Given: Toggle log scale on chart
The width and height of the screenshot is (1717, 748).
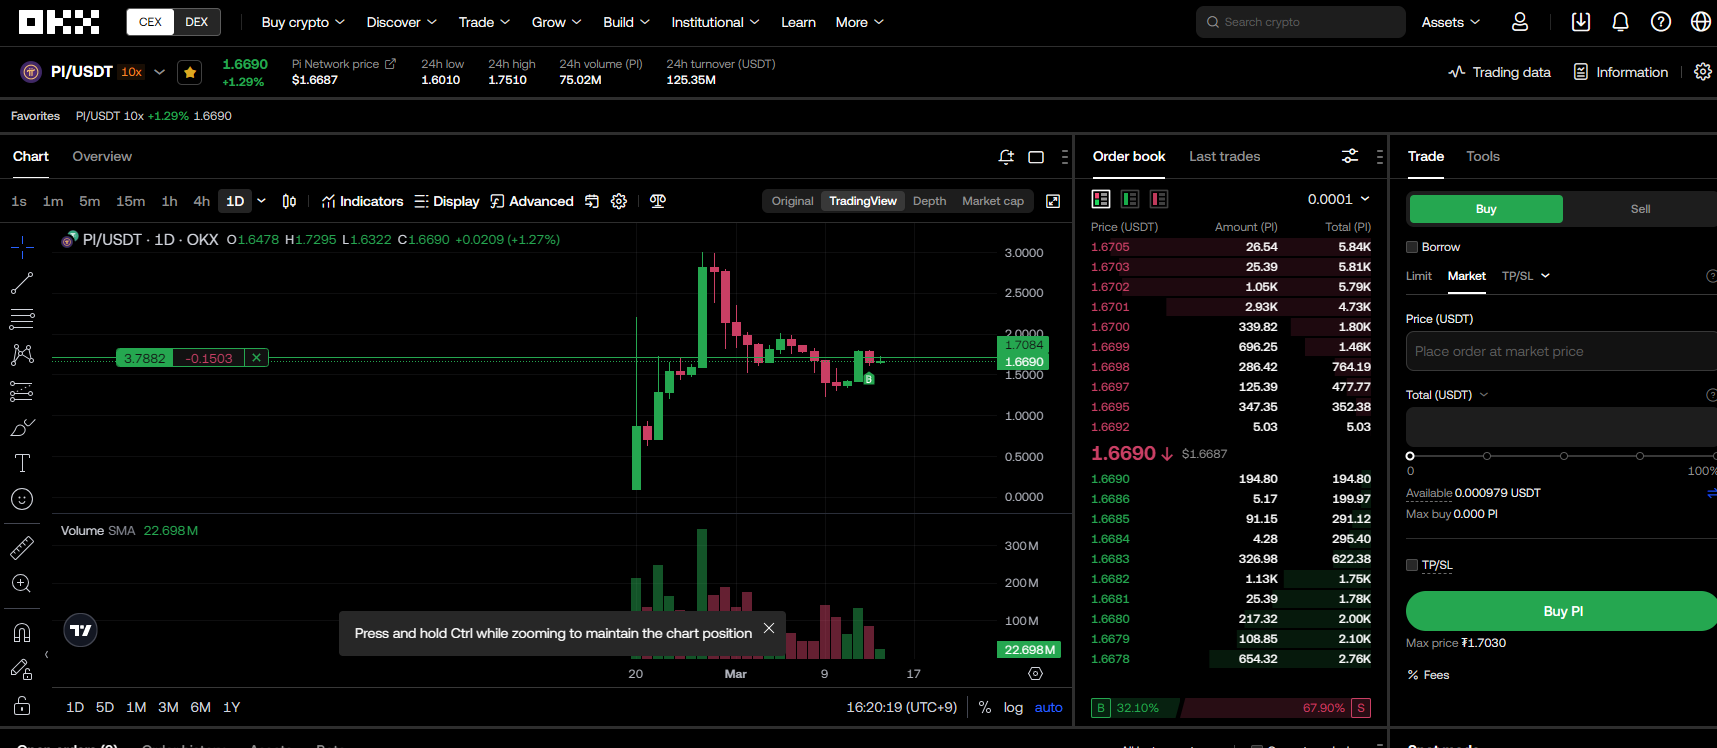Looking at the screenshot, I should (1013, 707).
